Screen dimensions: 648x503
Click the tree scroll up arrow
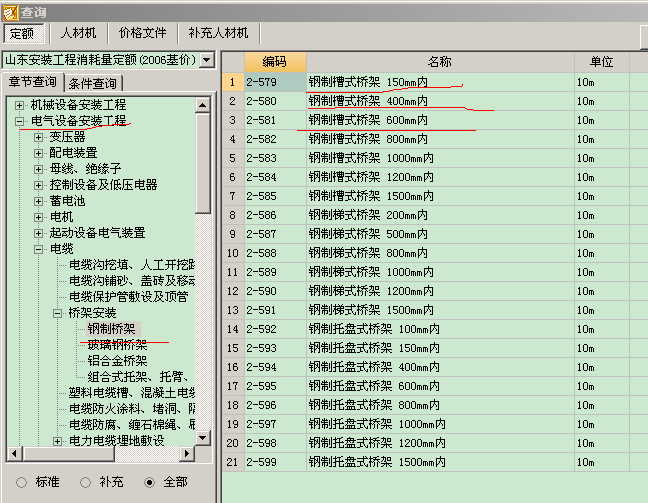(x=202, y=105)
